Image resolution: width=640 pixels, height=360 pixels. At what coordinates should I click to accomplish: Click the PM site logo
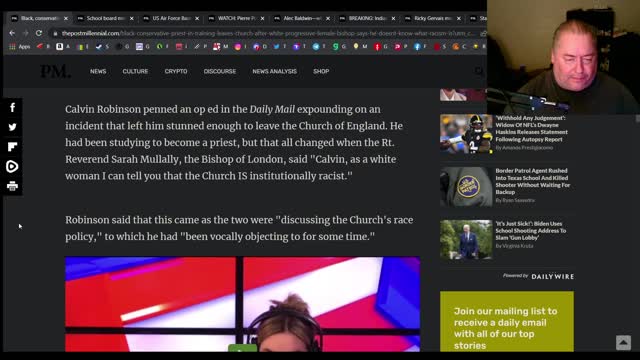pos(55,71)
